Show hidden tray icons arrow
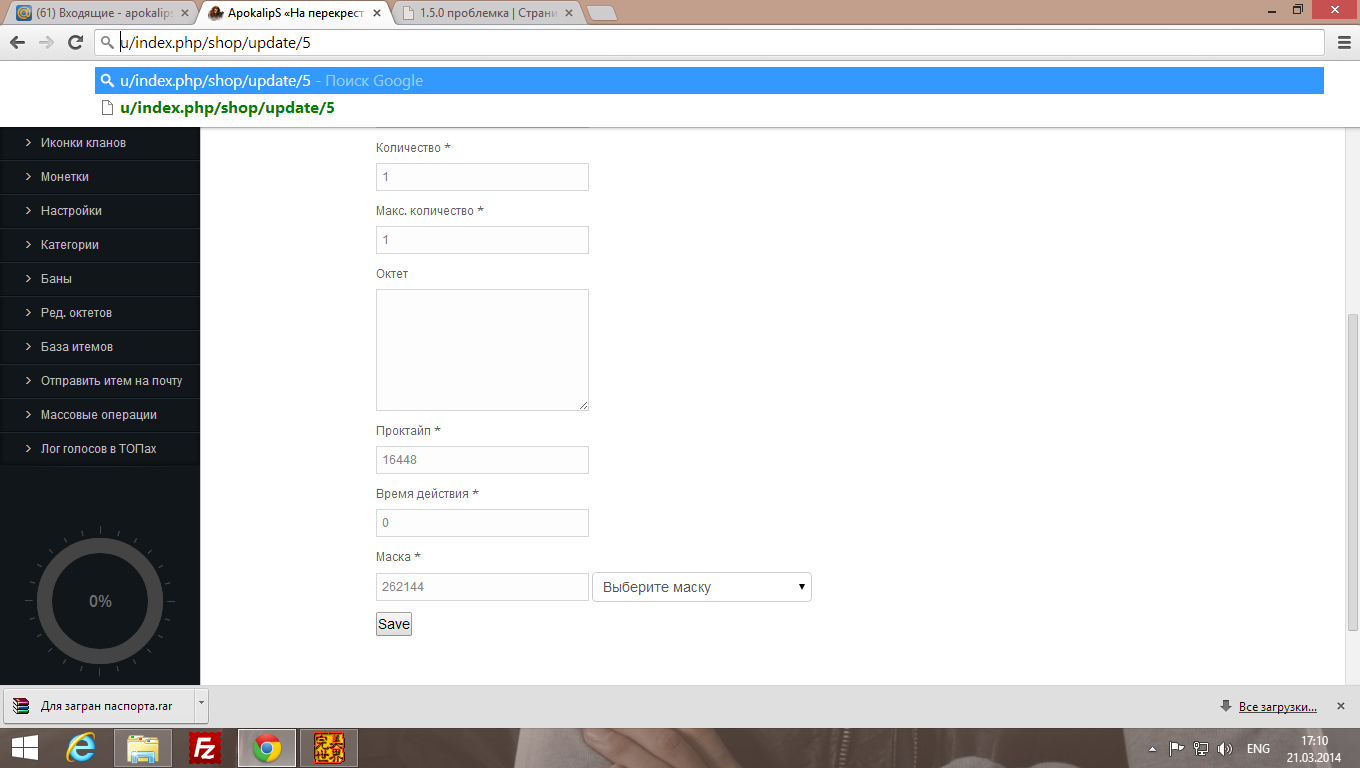The image size is (1360, 768). click(x=1152, y=749)
